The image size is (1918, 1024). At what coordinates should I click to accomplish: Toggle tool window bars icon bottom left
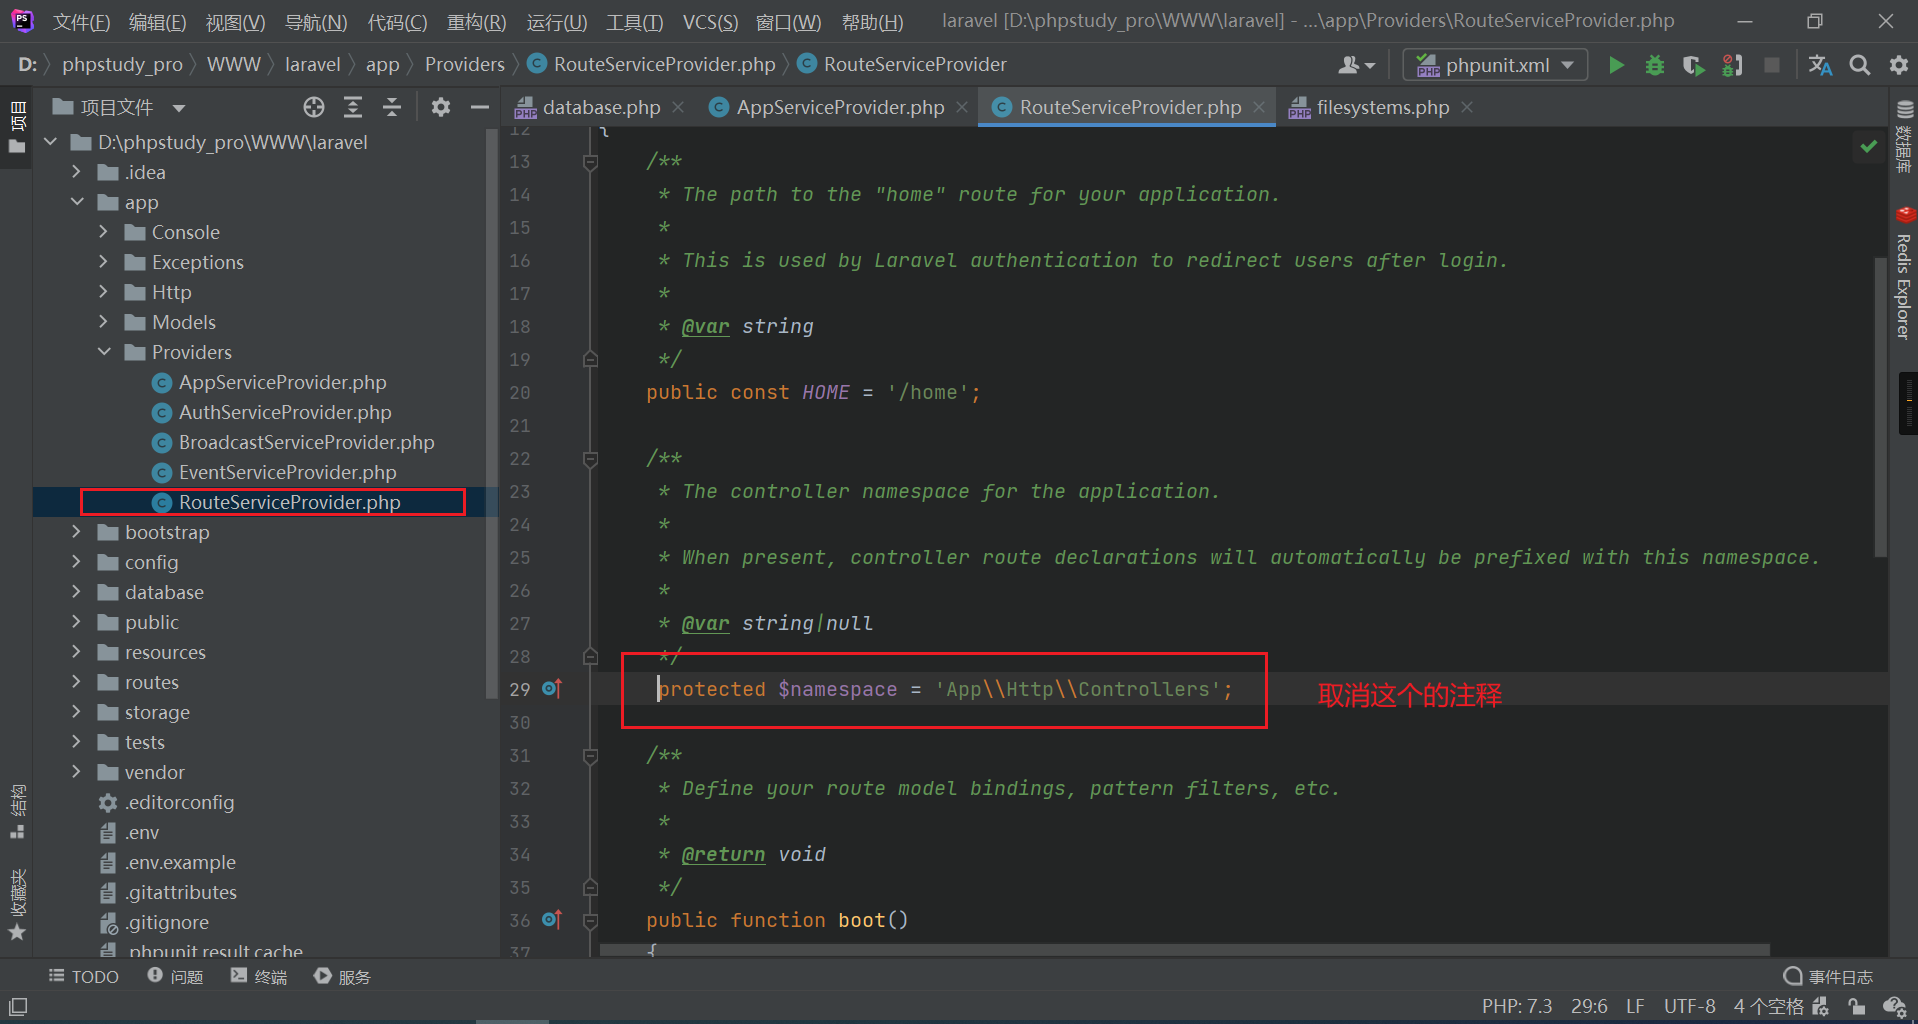pos(18,1006)
